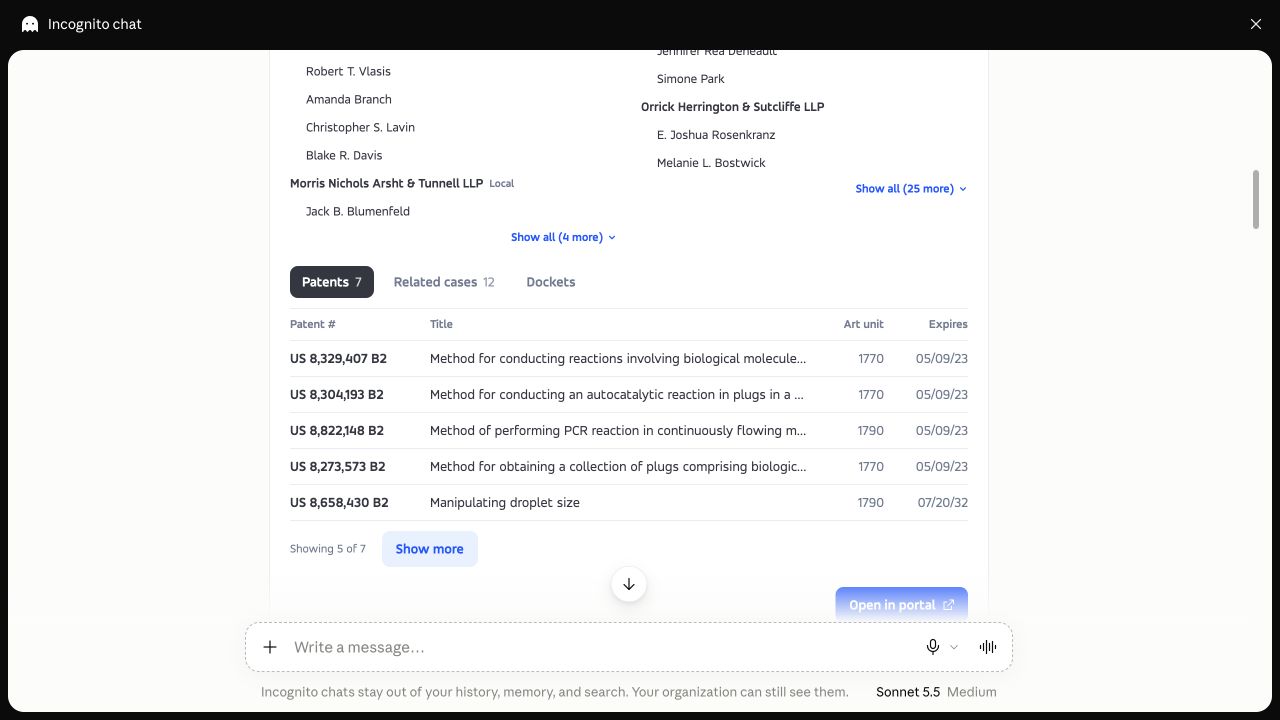Image resolution: width=1280 pixels, height=720 pixels.
Task: Click patent US 8,658,430 B2
Action: (x=339, y=502)
